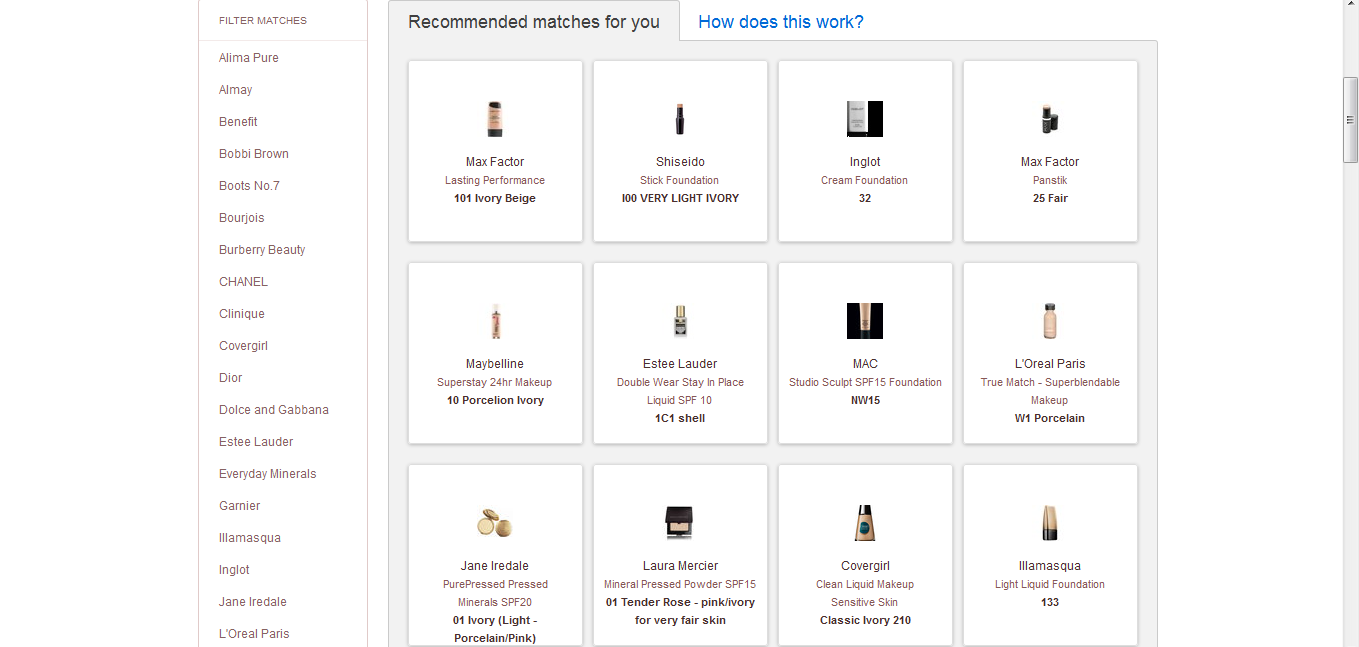Open Illamasqua Light Liquid Foundation link
The image size is (1359, 647).
coord(1050,584)
